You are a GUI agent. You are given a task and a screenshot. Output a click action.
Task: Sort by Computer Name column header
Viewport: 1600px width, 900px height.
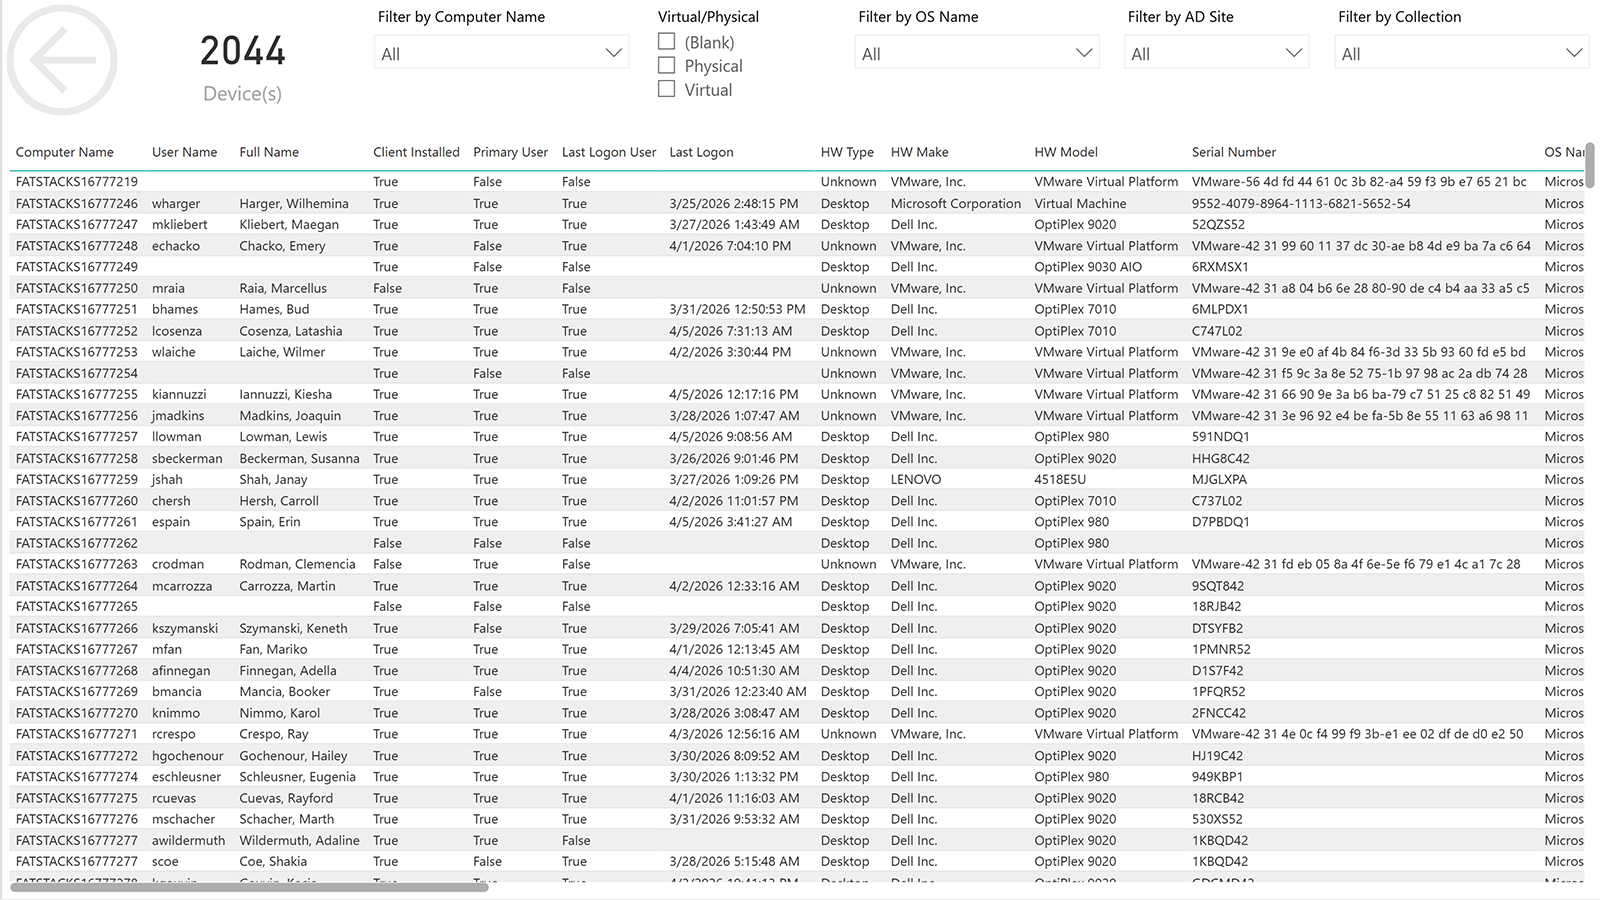(65, 152)
